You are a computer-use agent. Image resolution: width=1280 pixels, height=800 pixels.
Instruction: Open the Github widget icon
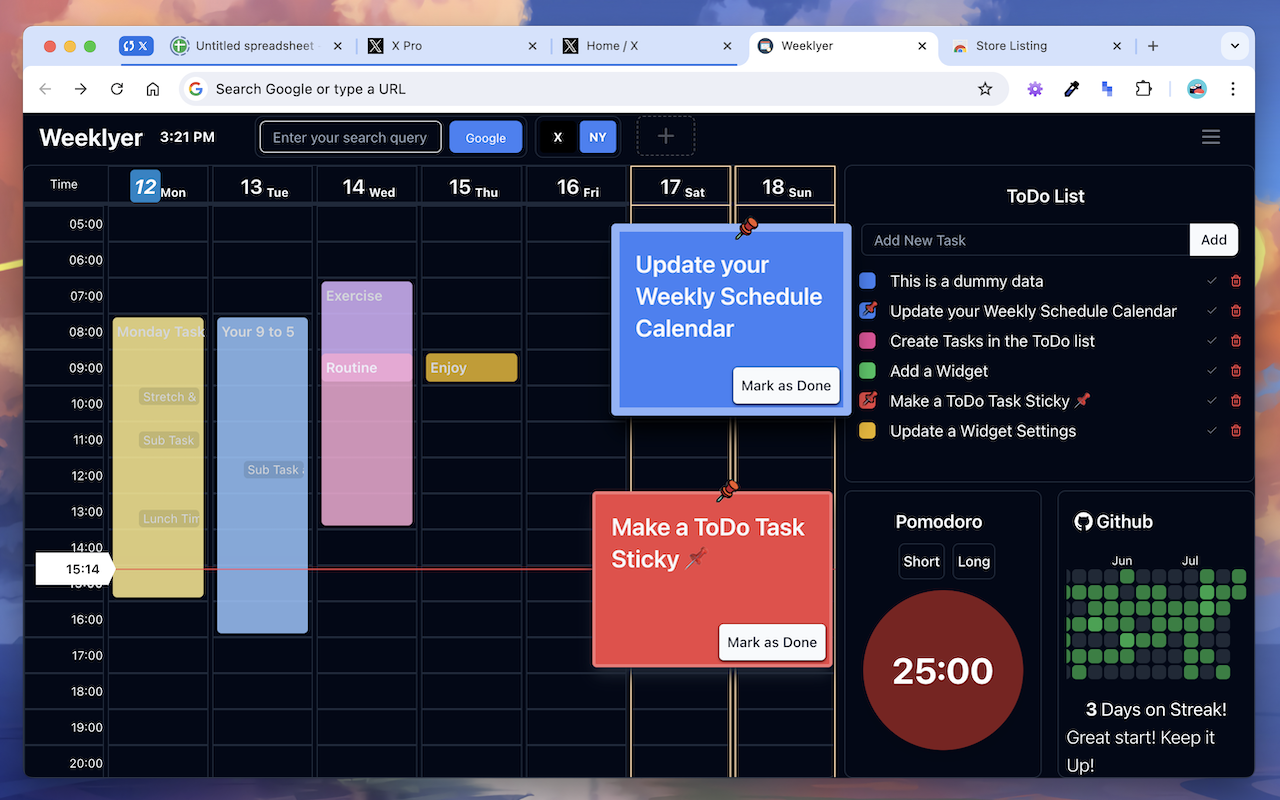tap(1084, 521)
